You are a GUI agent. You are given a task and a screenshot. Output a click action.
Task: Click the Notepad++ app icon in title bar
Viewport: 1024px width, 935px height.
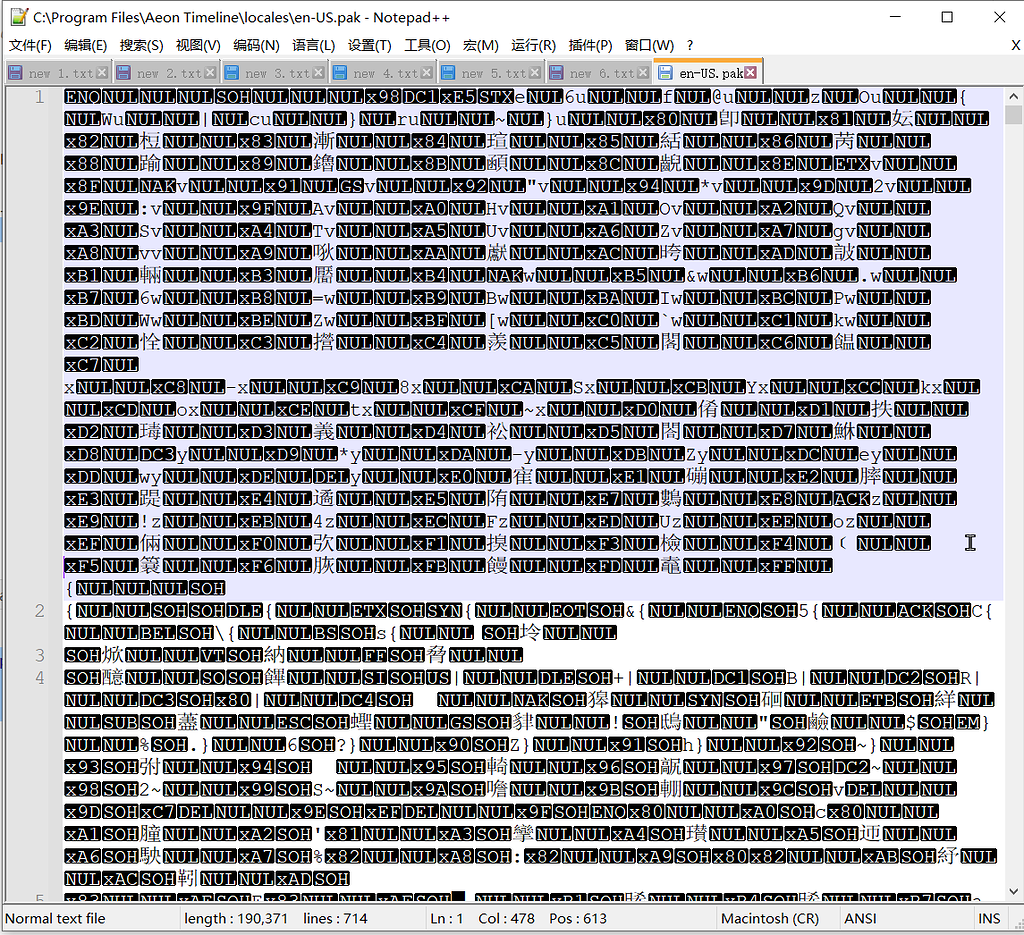pos(16,17)
